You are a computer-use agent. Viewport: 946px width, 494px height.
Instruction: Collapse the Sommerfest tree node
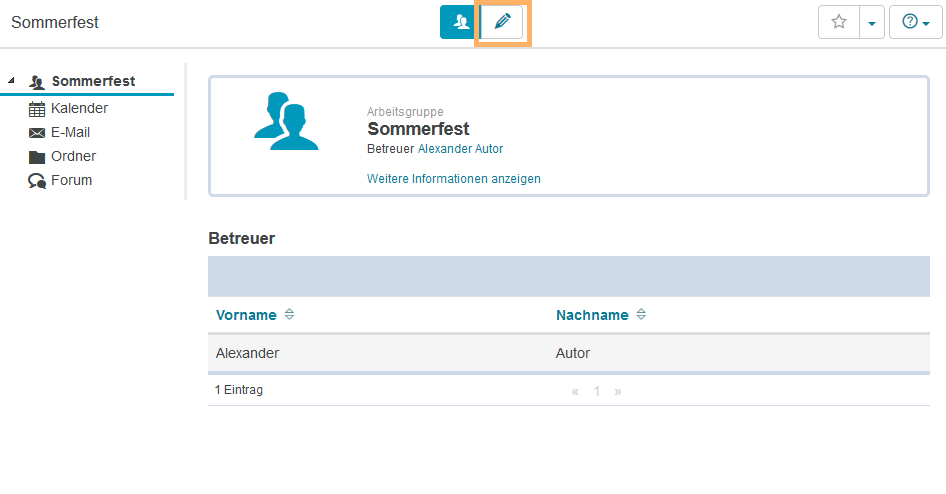click(12, 81)
